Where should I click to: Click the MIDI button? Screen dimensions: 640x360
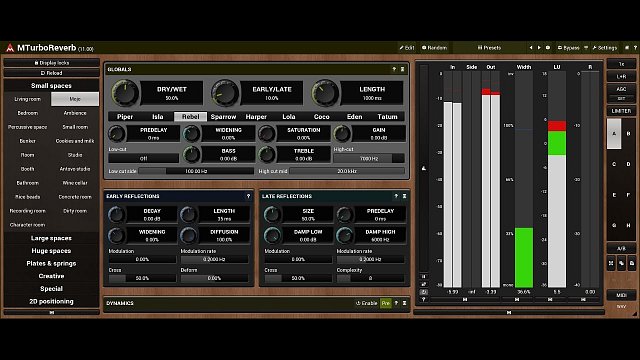tap(621, 295)
